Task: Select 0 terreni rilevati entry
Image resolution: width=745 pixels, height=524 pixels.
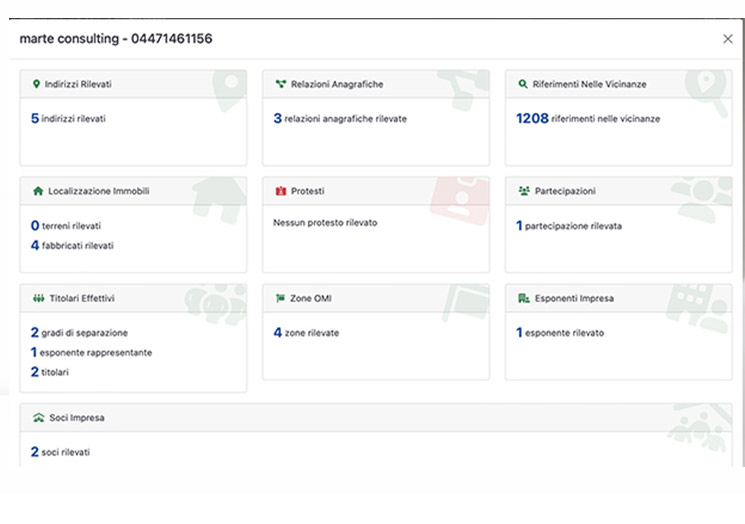Action: (x=66, y=226)
